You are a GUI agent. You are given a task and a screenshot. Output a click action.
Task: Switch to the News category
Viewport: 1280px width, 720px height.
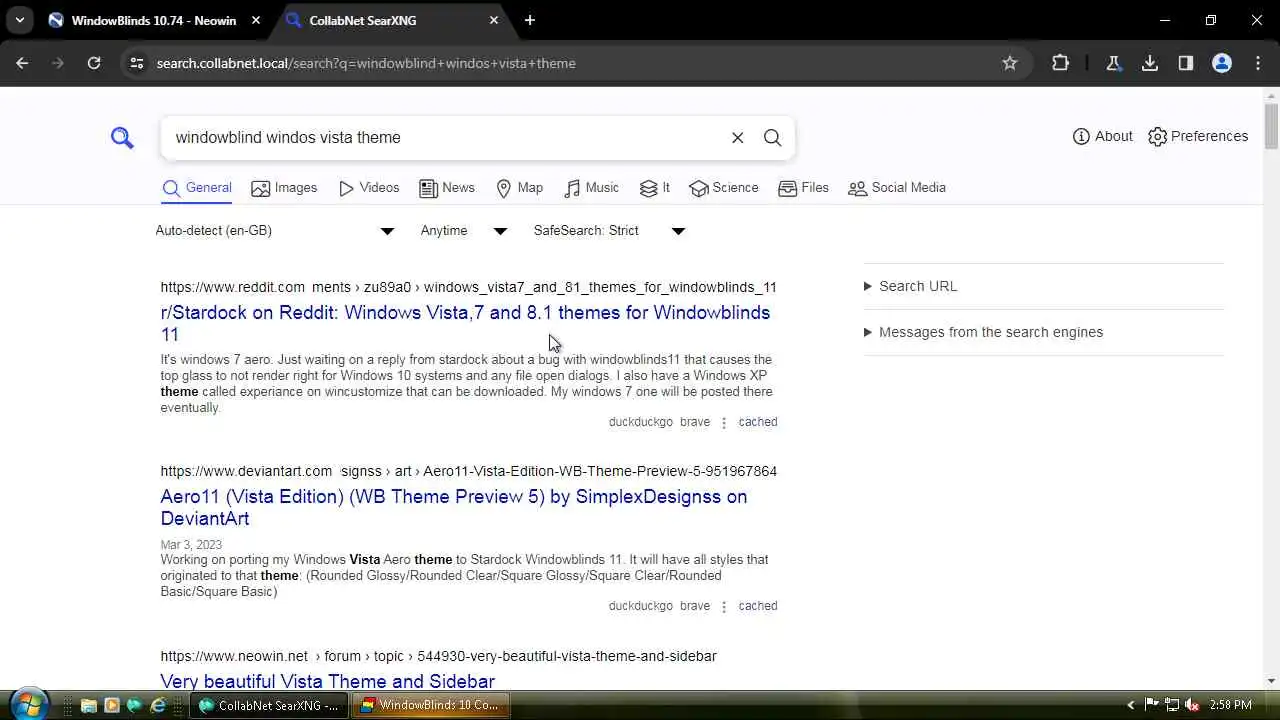pos(447,188)
